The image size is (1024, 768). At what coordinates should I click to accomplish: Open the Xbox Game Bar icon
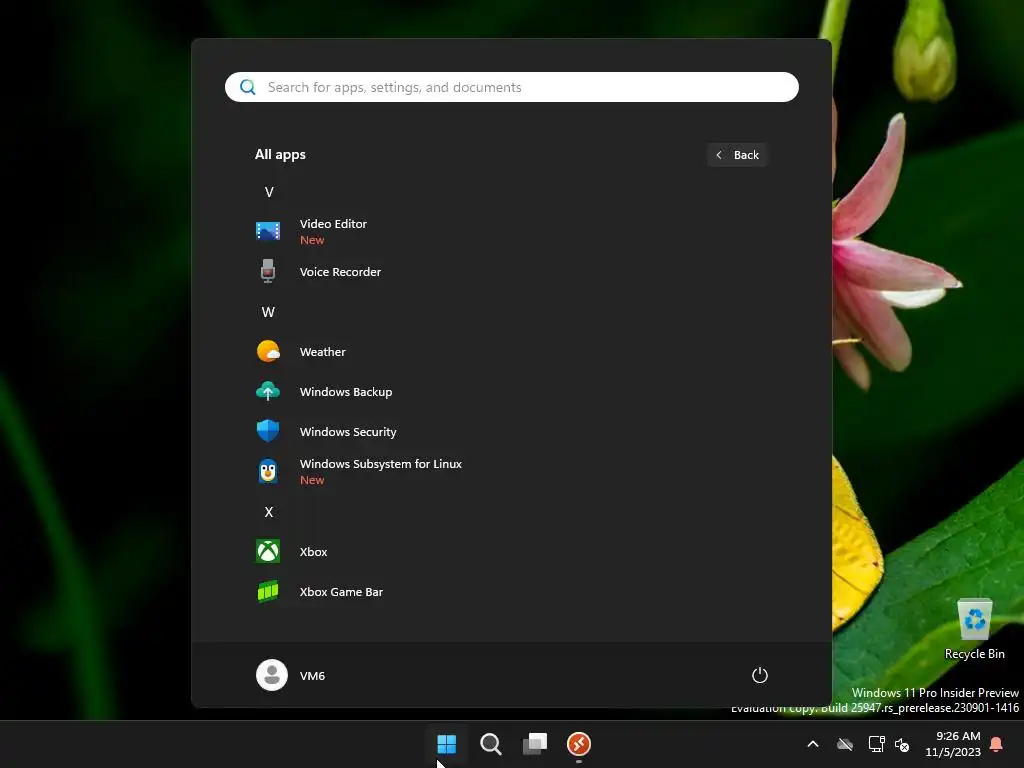268,591
